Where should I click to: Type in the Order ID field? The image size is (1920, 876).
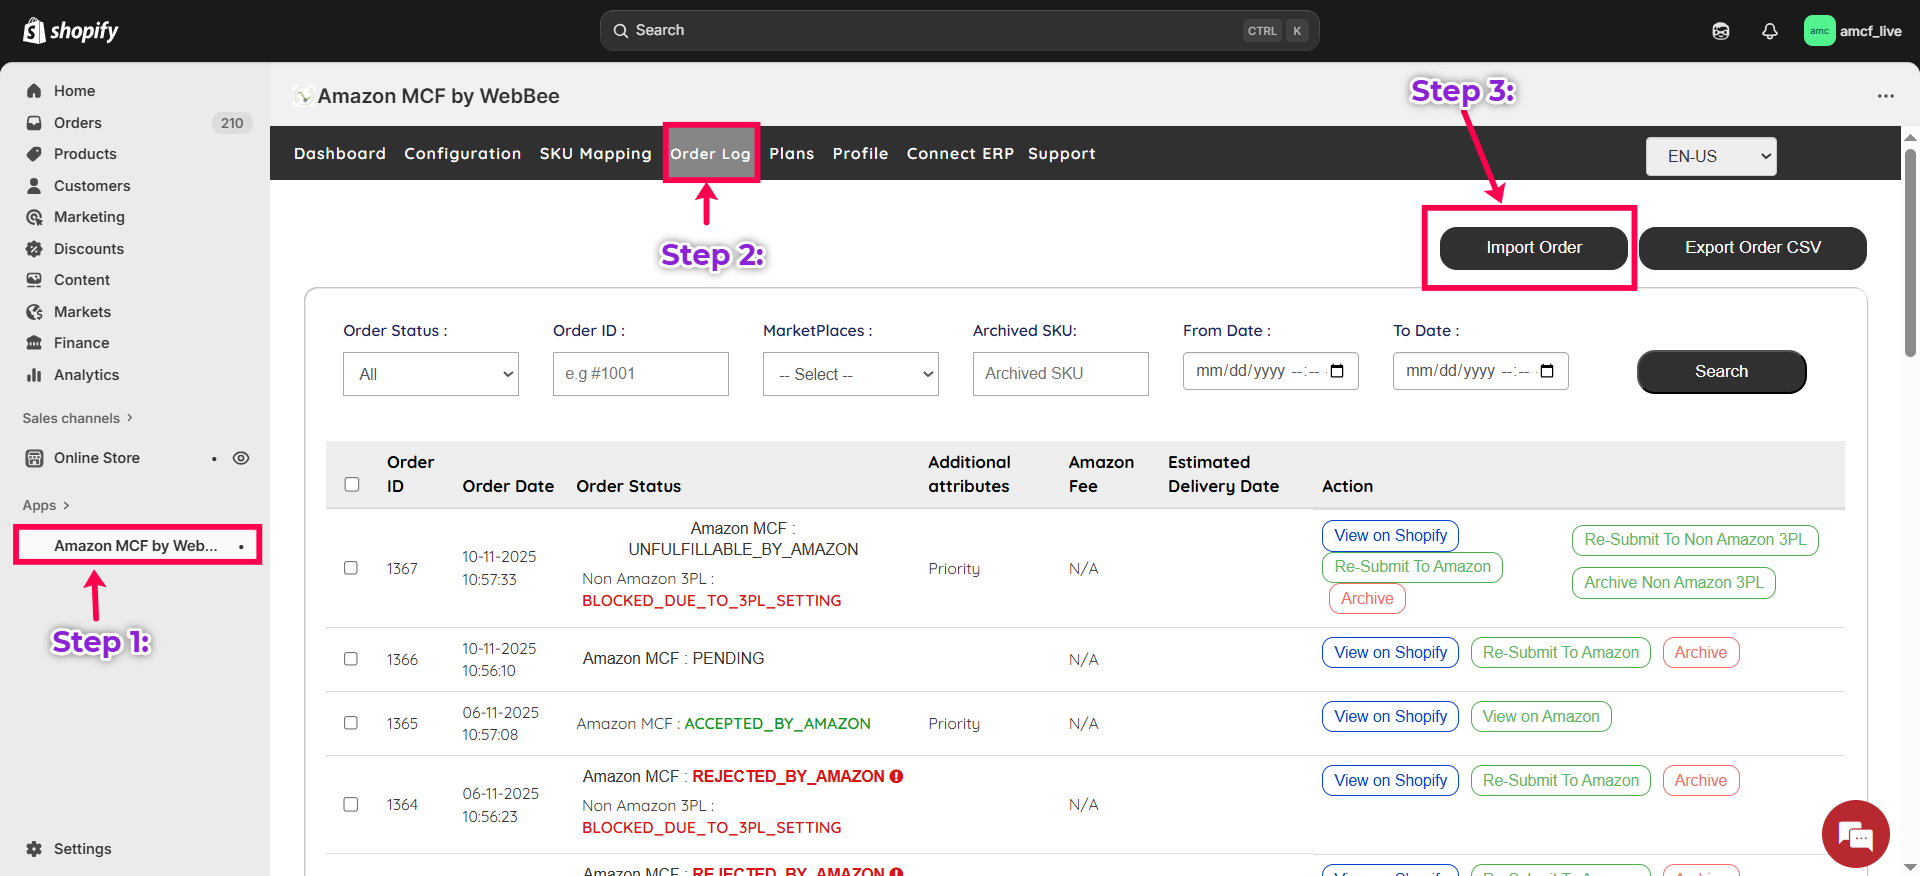click(x=640, y=374)
